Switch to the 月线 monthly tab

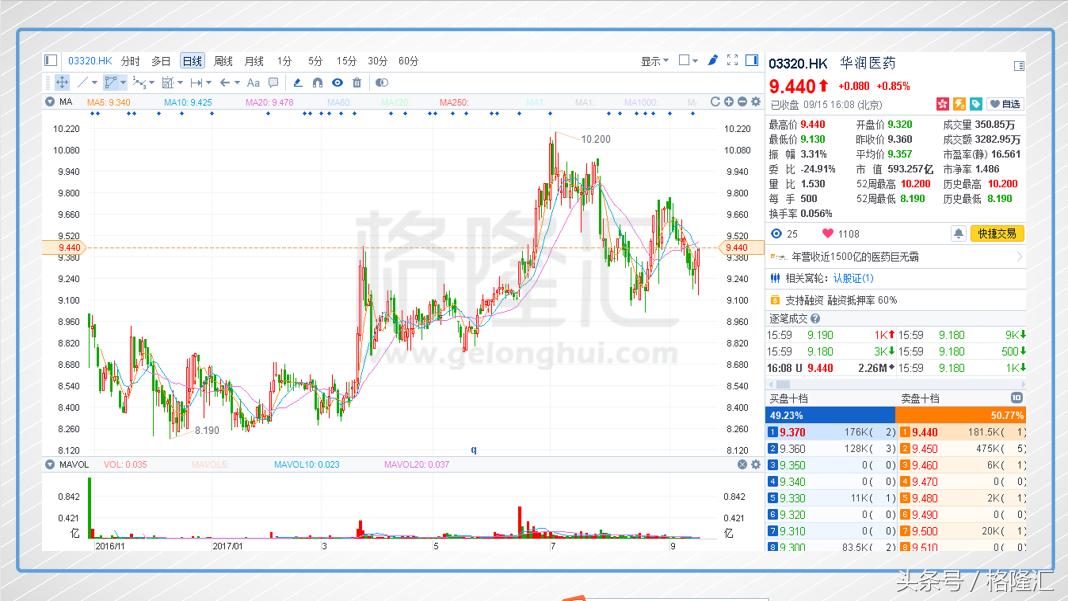tap(253, 61)
